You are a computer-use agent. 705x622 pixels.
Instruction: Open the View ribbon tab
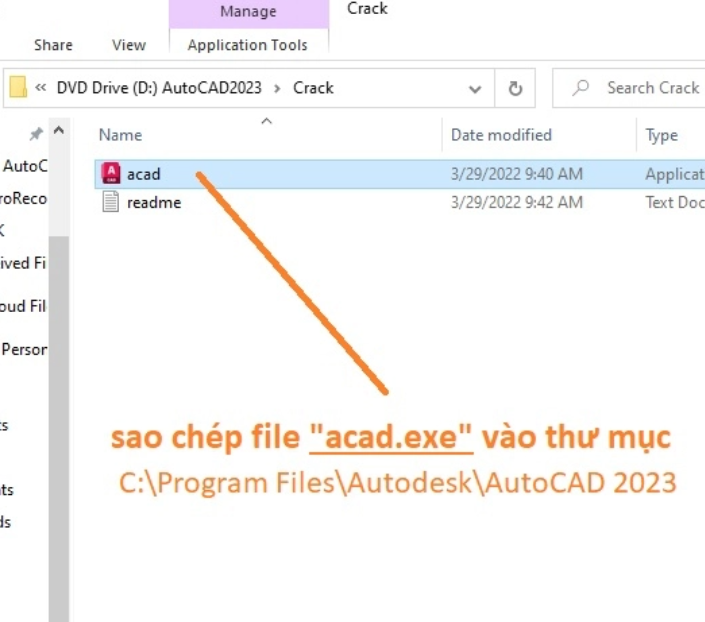129,45
